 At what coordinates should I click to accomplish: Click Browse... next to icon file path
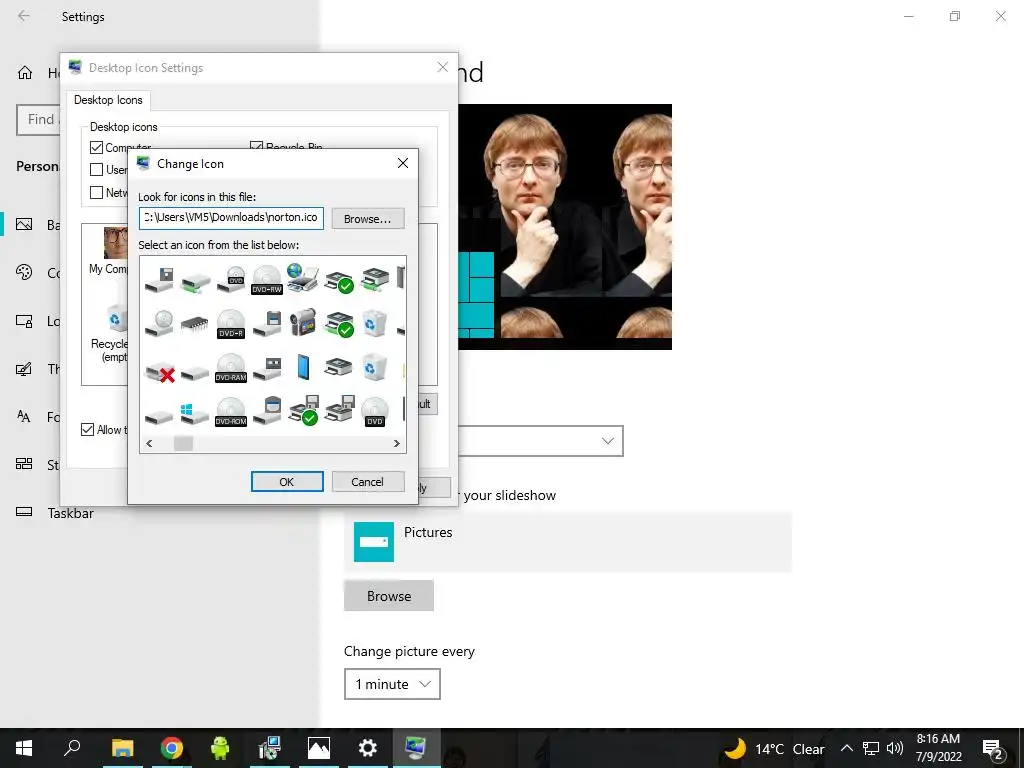coord(368,219)
